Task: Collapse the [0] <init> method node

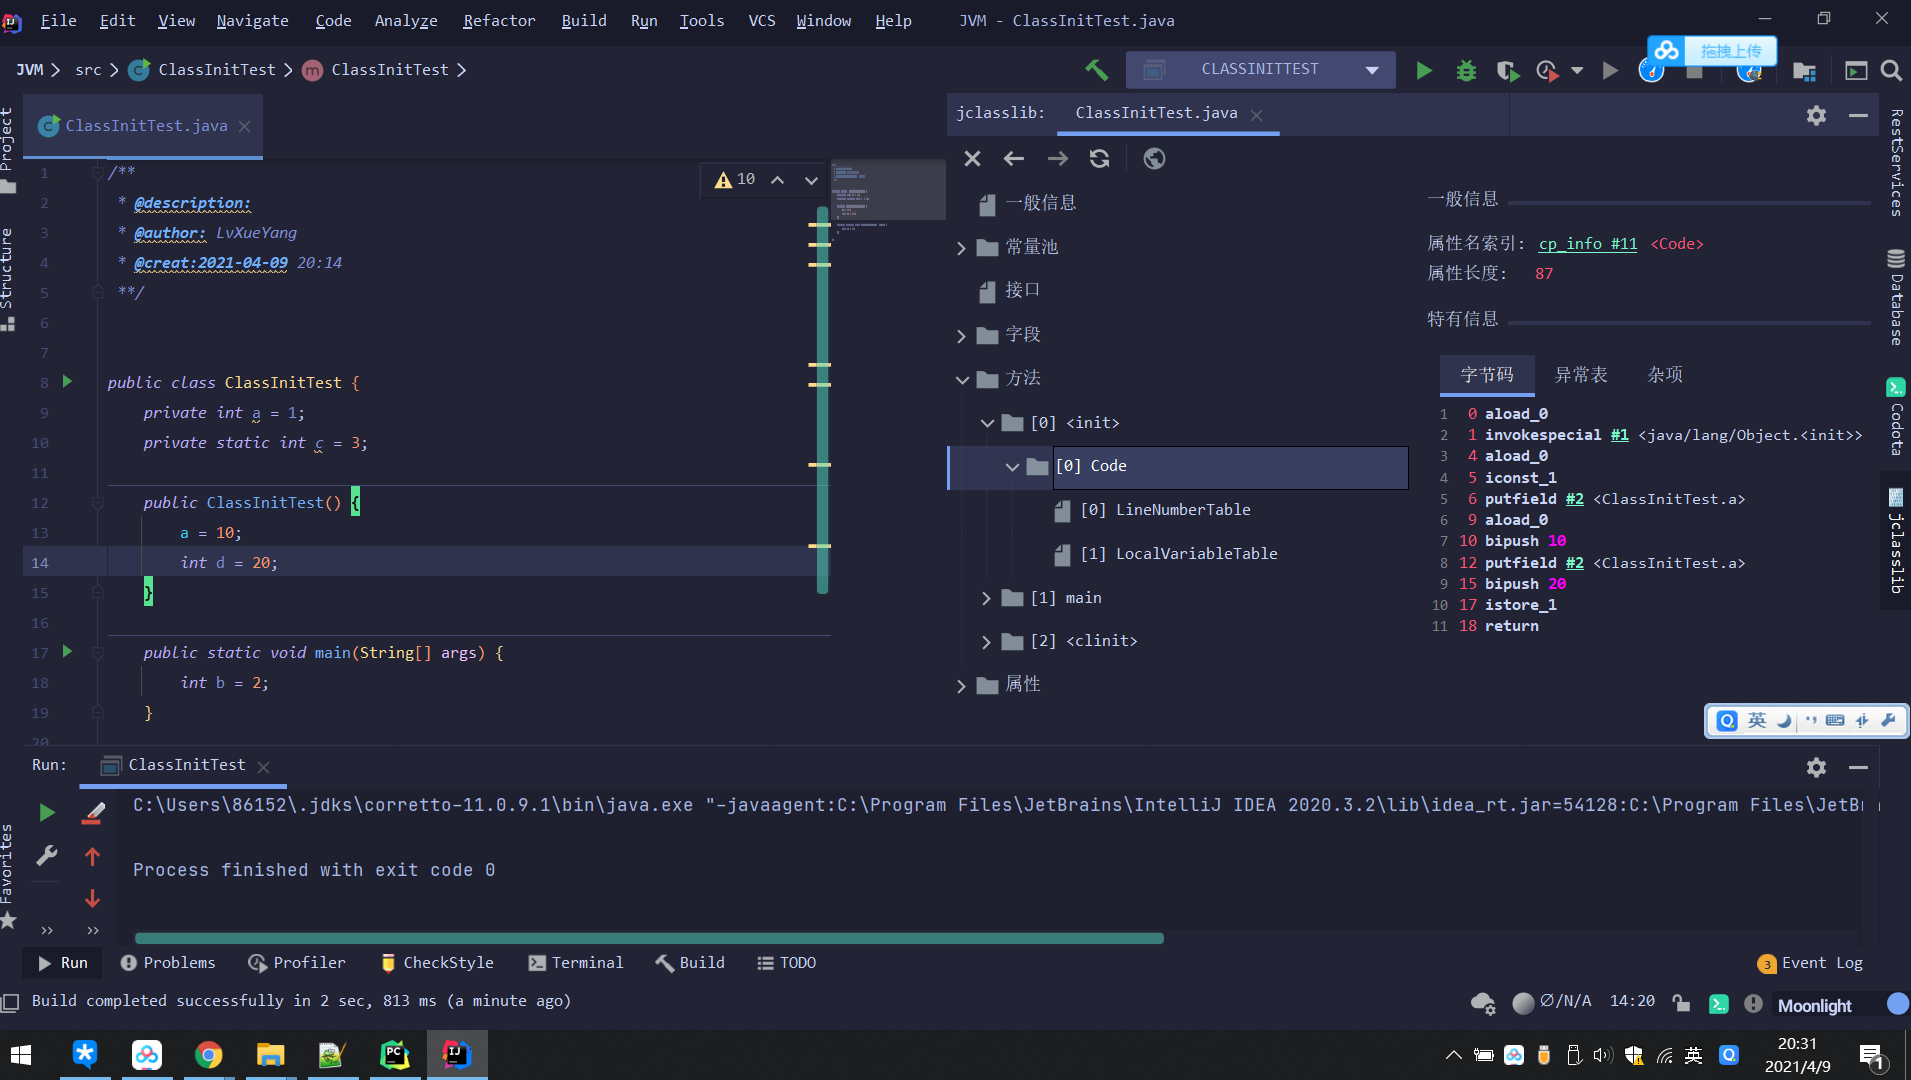Action: pos(987,423)
